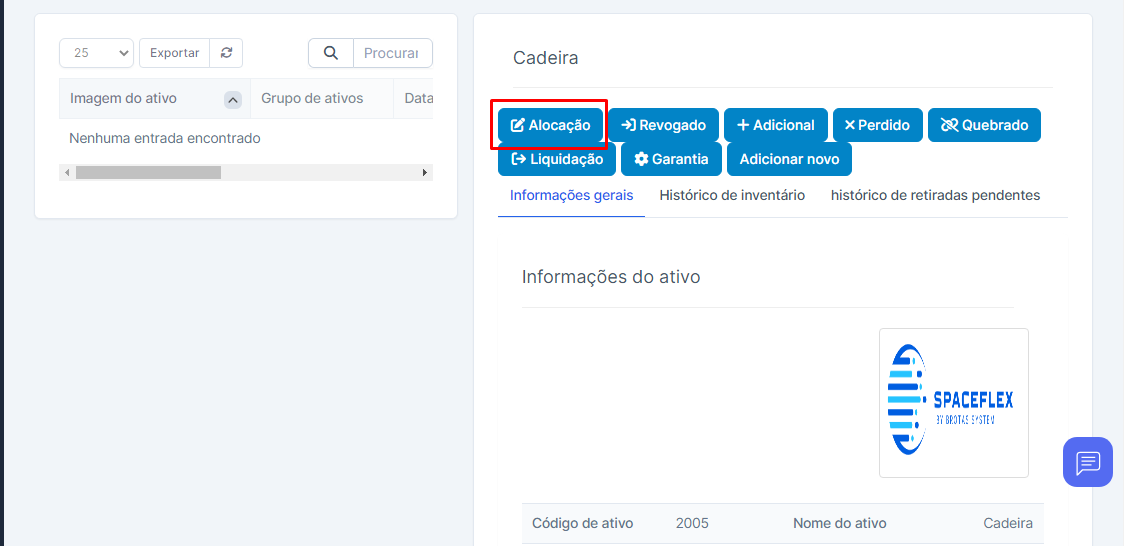The height and width of the screenshot is (546, 1124).
Task: Focus the Procurar search field
Action: (x=392, y=53)
